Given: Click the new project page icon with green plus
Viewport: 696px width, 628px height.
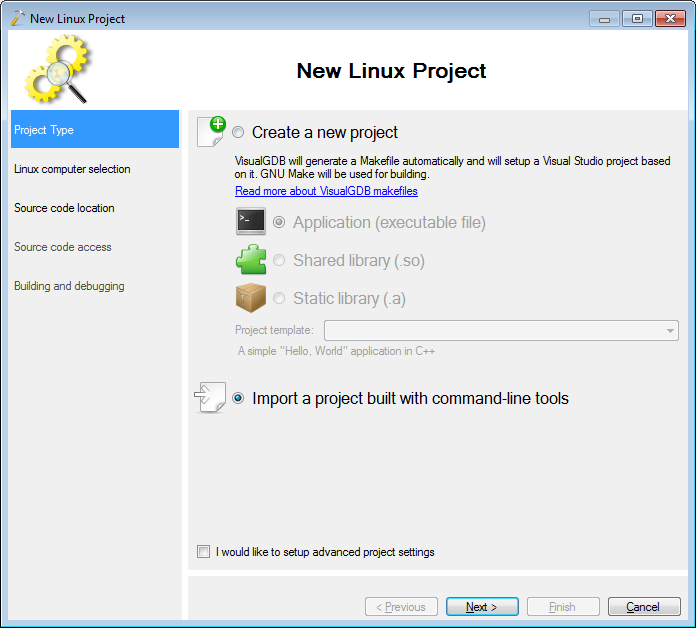Looking at the screenshot, I should click(211, 132).
